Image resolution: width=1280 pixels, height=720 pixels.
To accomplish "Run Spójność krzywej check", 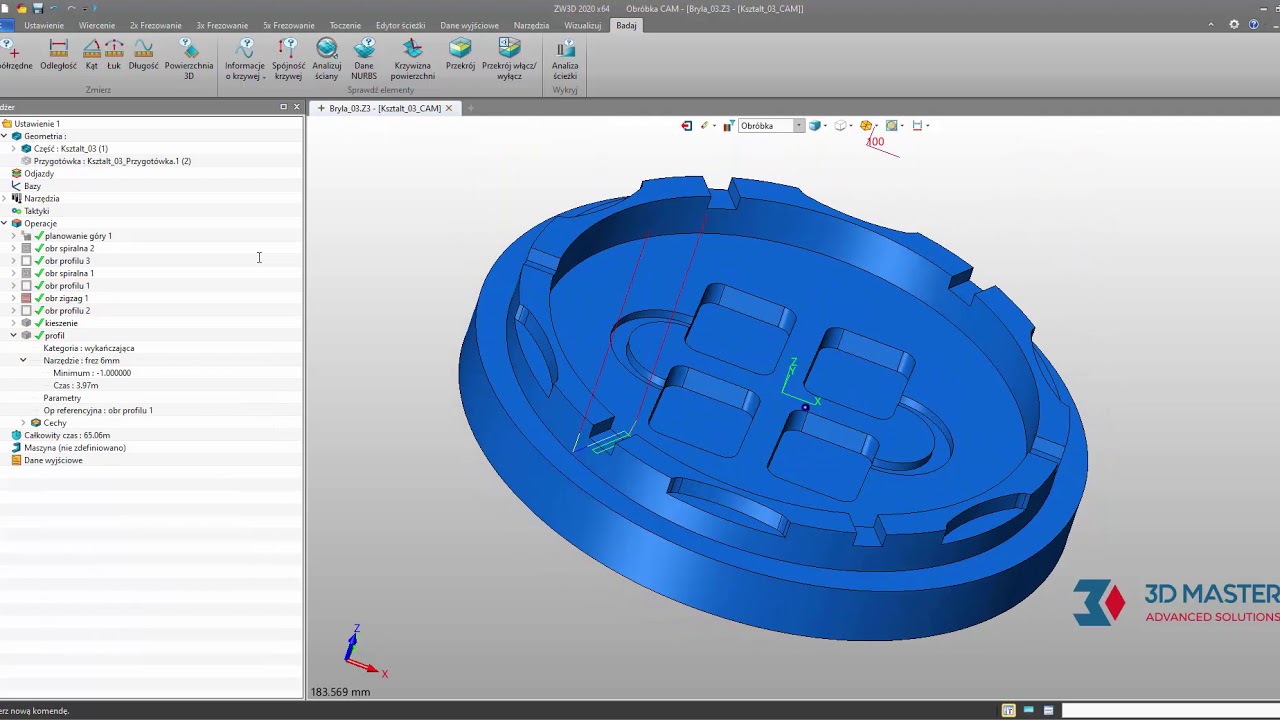I will (x=288, y=59).
